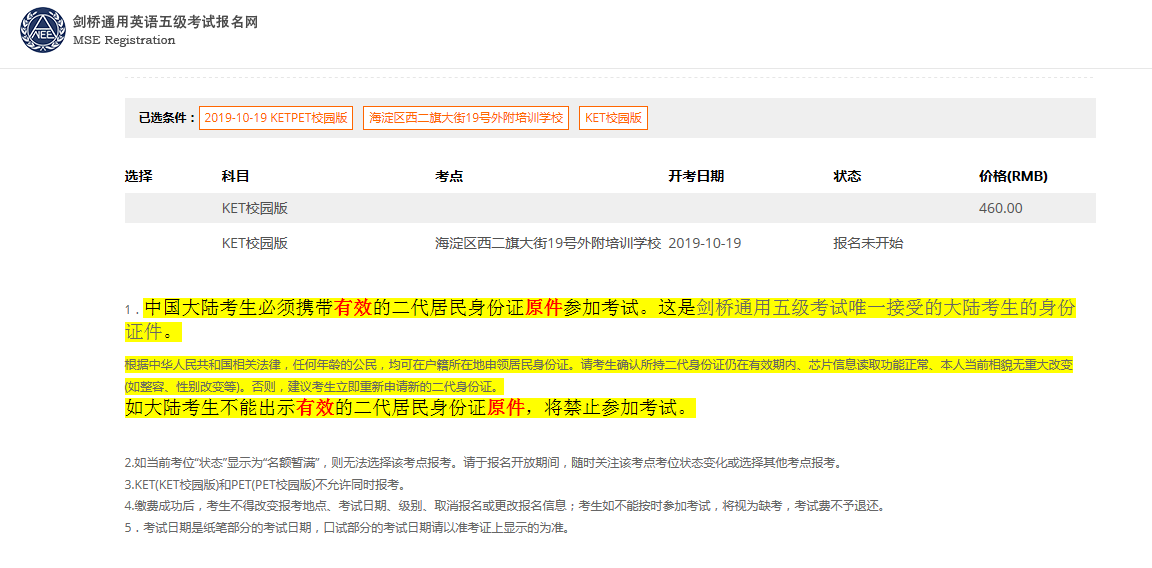Click notice 3 about KET and PET 不允许同时报考
The height and width of the screenshot is (568, 1152).
tap(264, 485)
